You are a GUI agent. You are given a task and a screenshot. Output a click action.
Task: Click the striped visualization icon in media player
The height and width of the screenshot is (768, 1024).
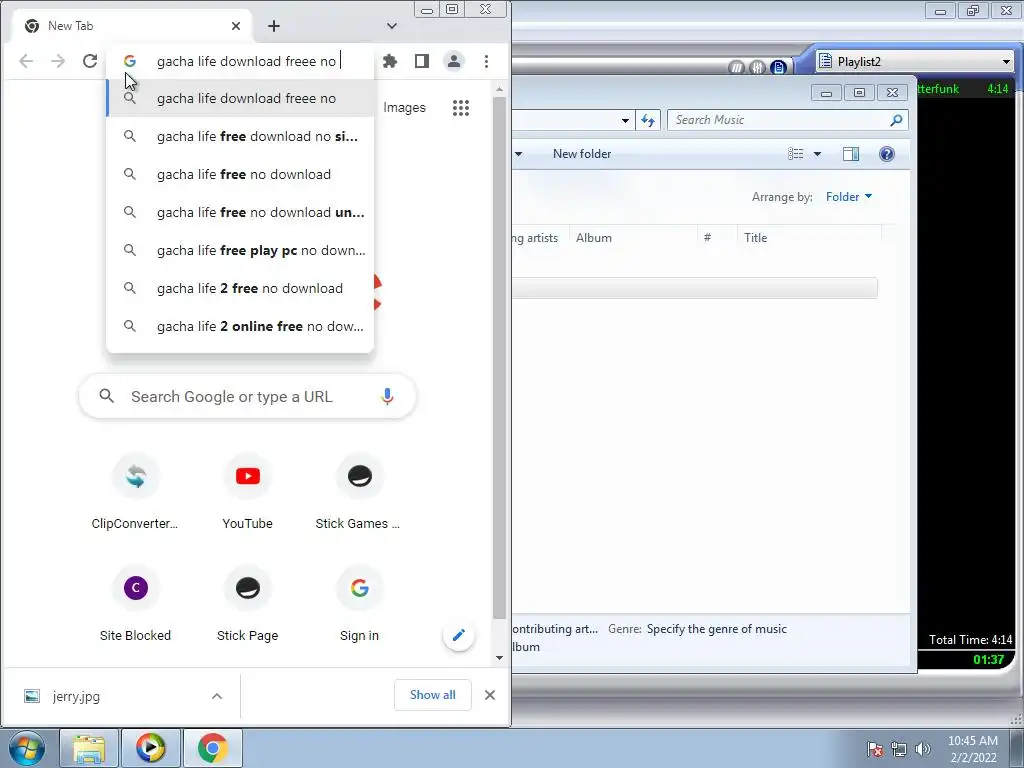pyautogui.click(x=736, y=67)
